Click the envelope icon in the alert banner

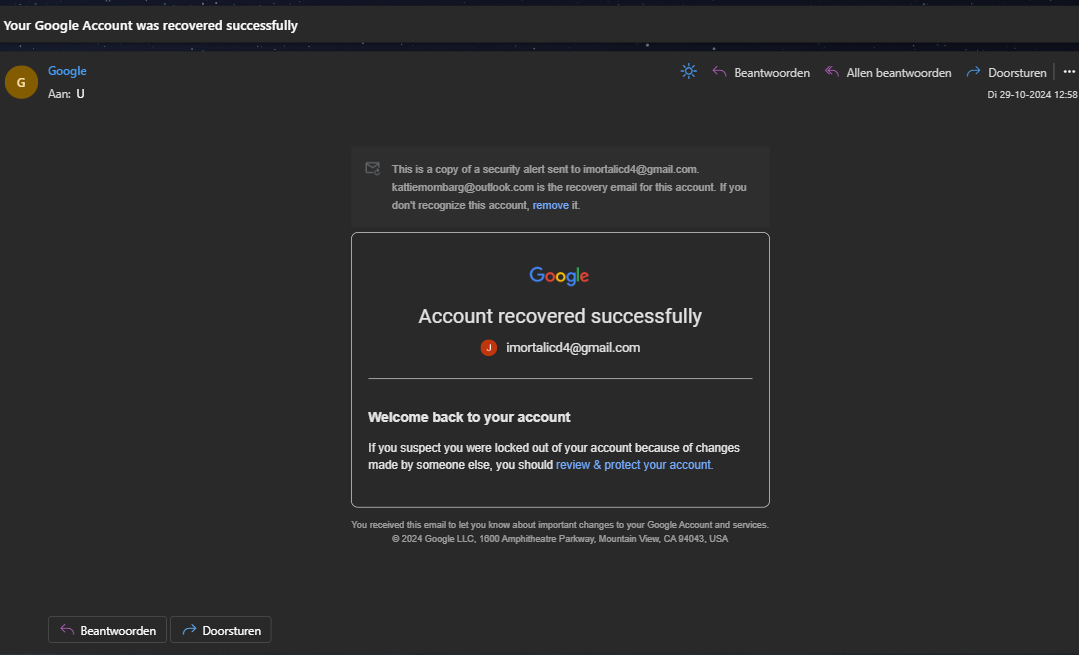pos(372,169)
